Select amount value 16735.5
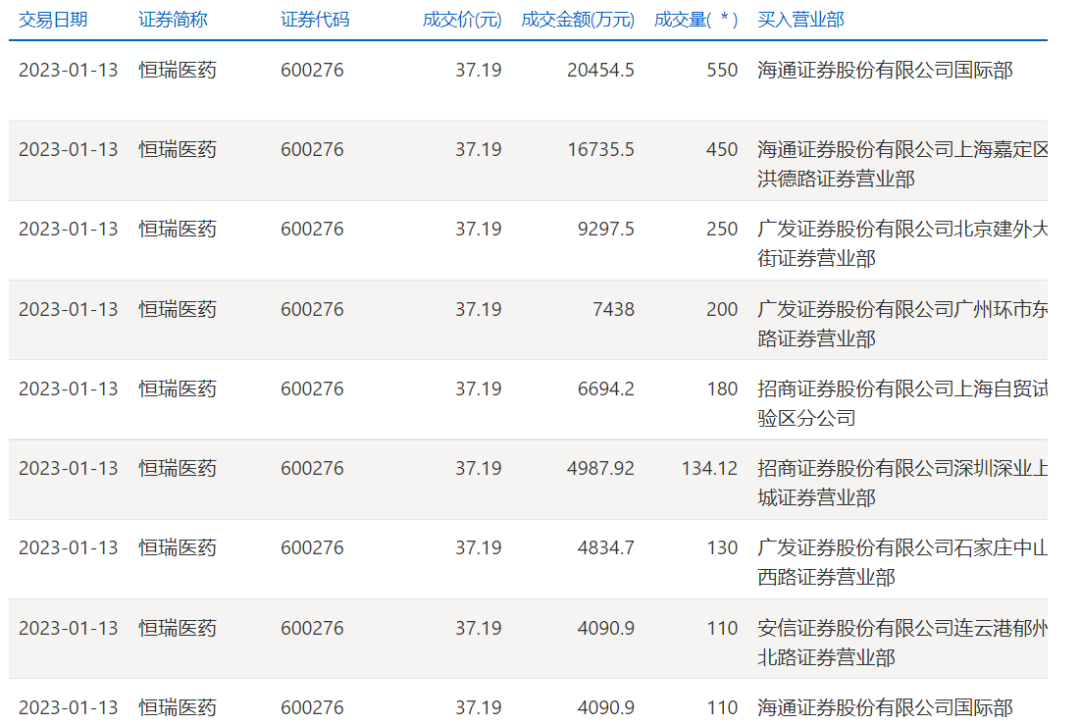 click(x=601, y=149)
